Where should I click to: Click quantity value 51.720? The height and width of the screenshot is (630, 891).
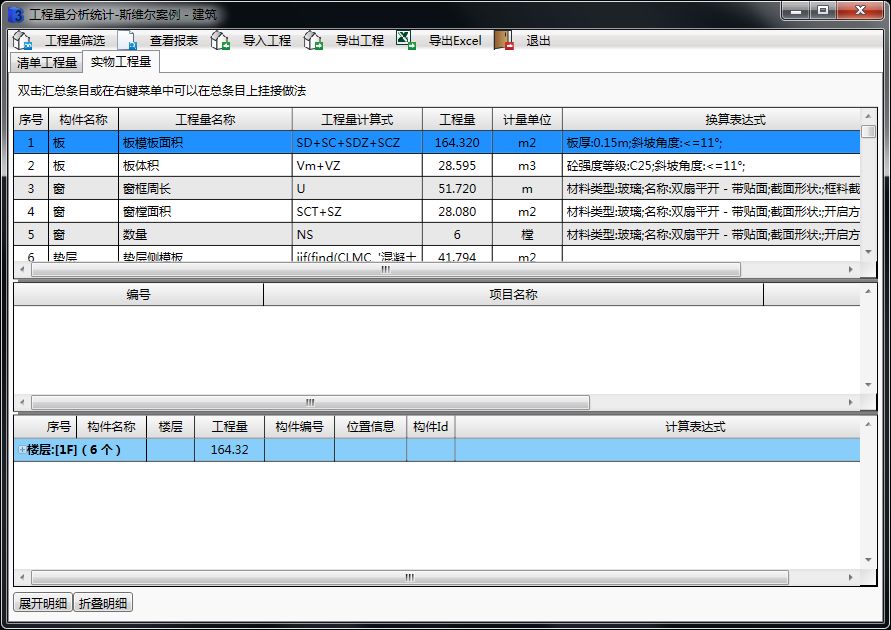[x=457, y=189]
